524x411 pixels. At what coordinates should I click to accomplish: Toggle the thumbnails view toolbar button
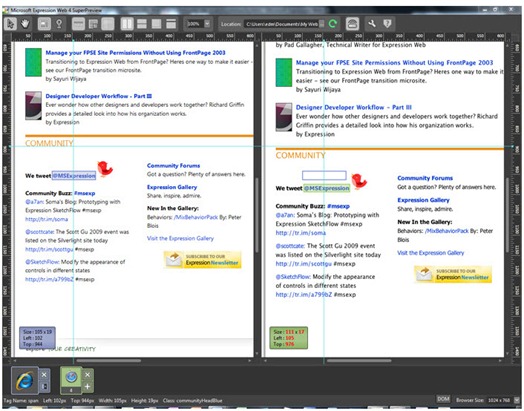[44, 24]
